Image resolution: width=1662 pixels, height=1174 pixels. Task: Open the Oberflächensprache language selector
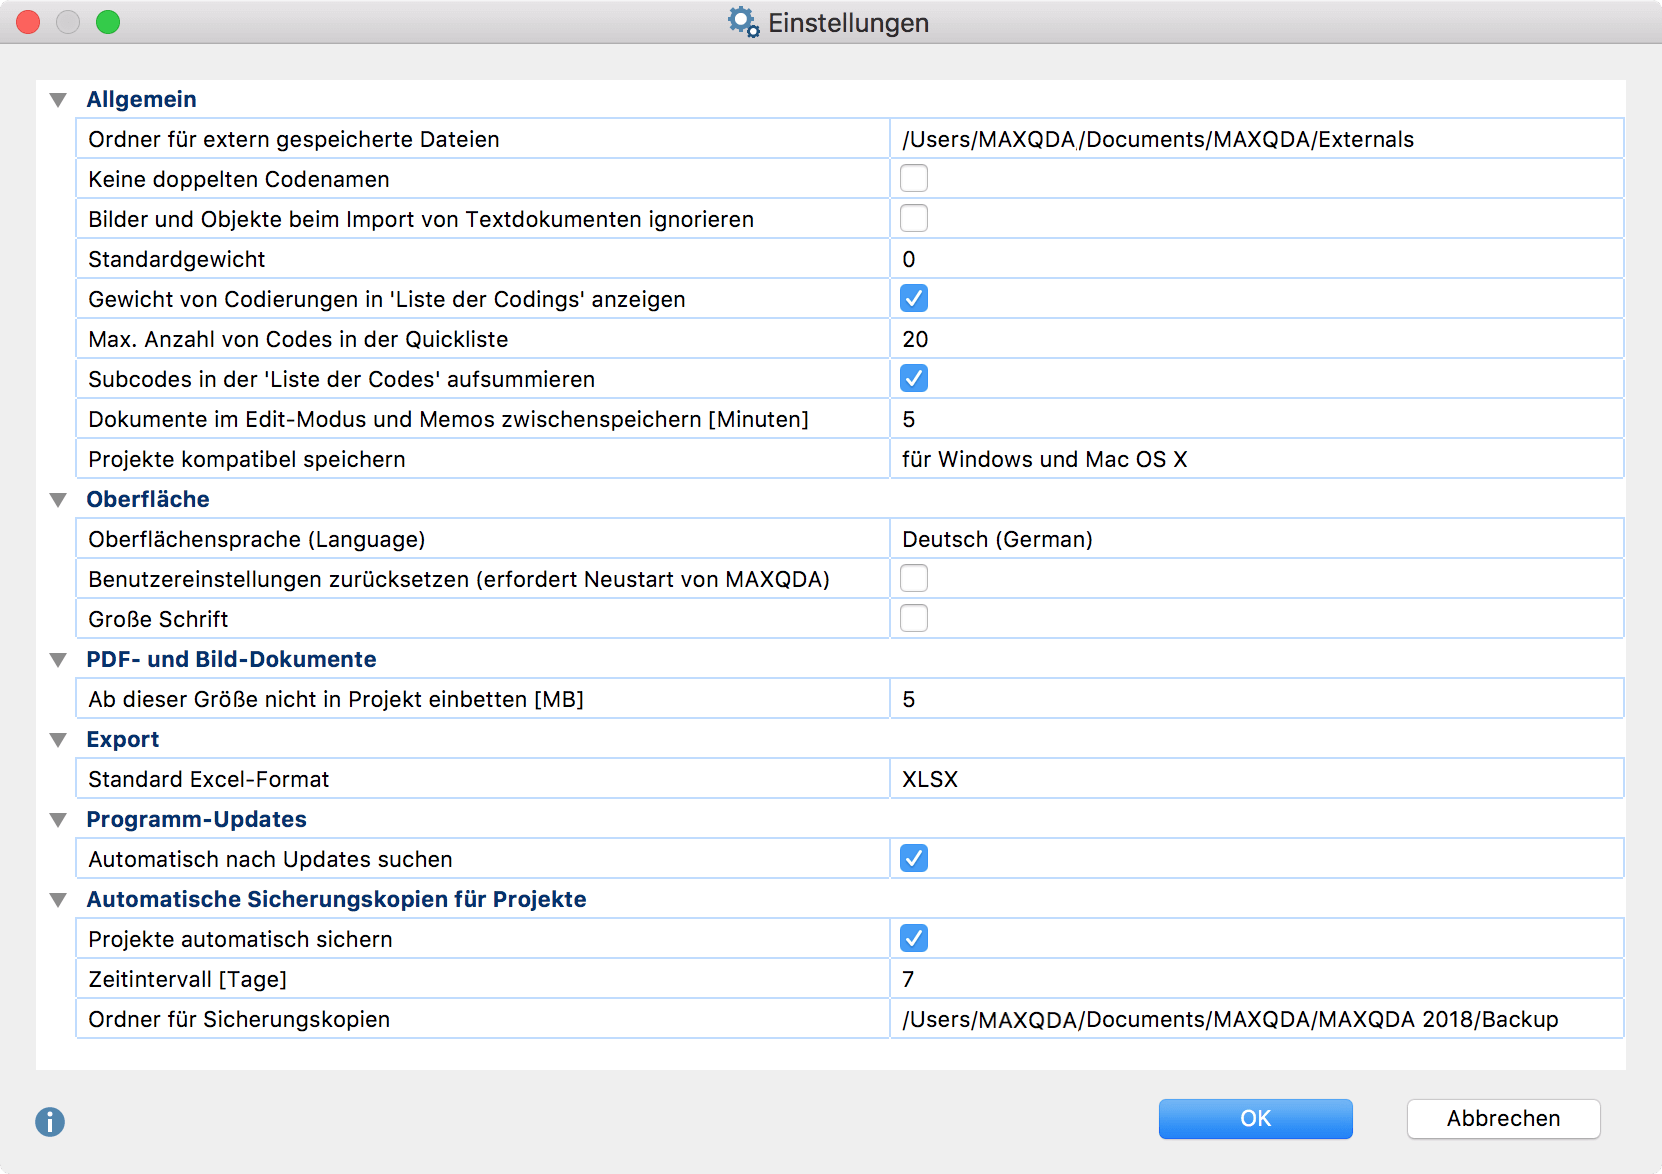click(1100, 538)
